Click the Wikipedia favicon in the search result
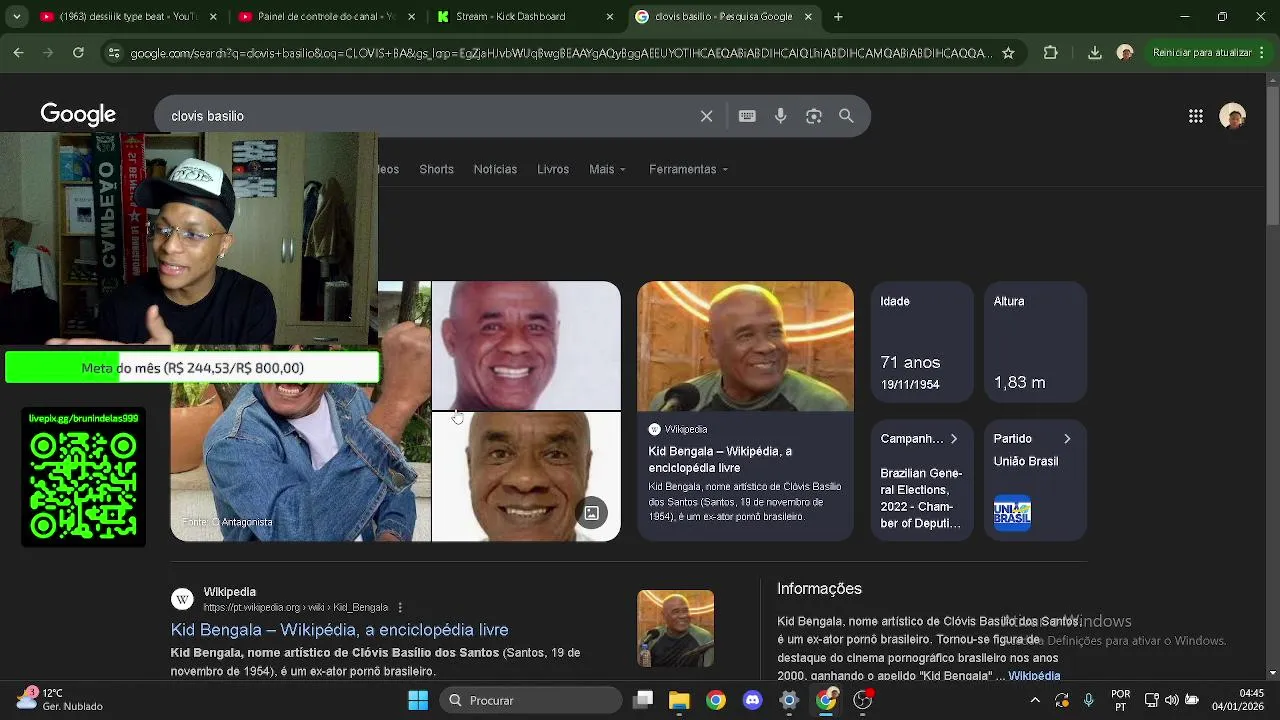 [x=182, y=599]
